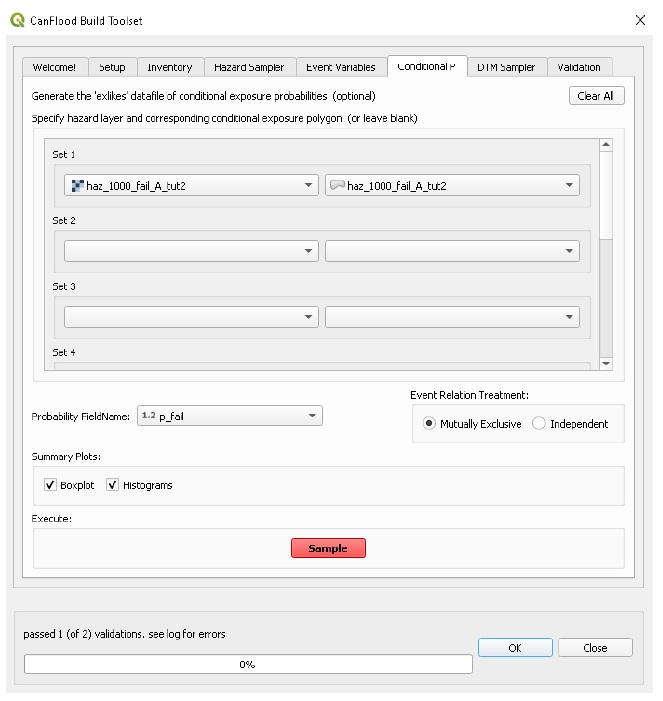Click the 'Summary Plots:' label
Image resolution: width=663 pixels, height=701 pixels.
pyautogui.click(x=66, y=457)
